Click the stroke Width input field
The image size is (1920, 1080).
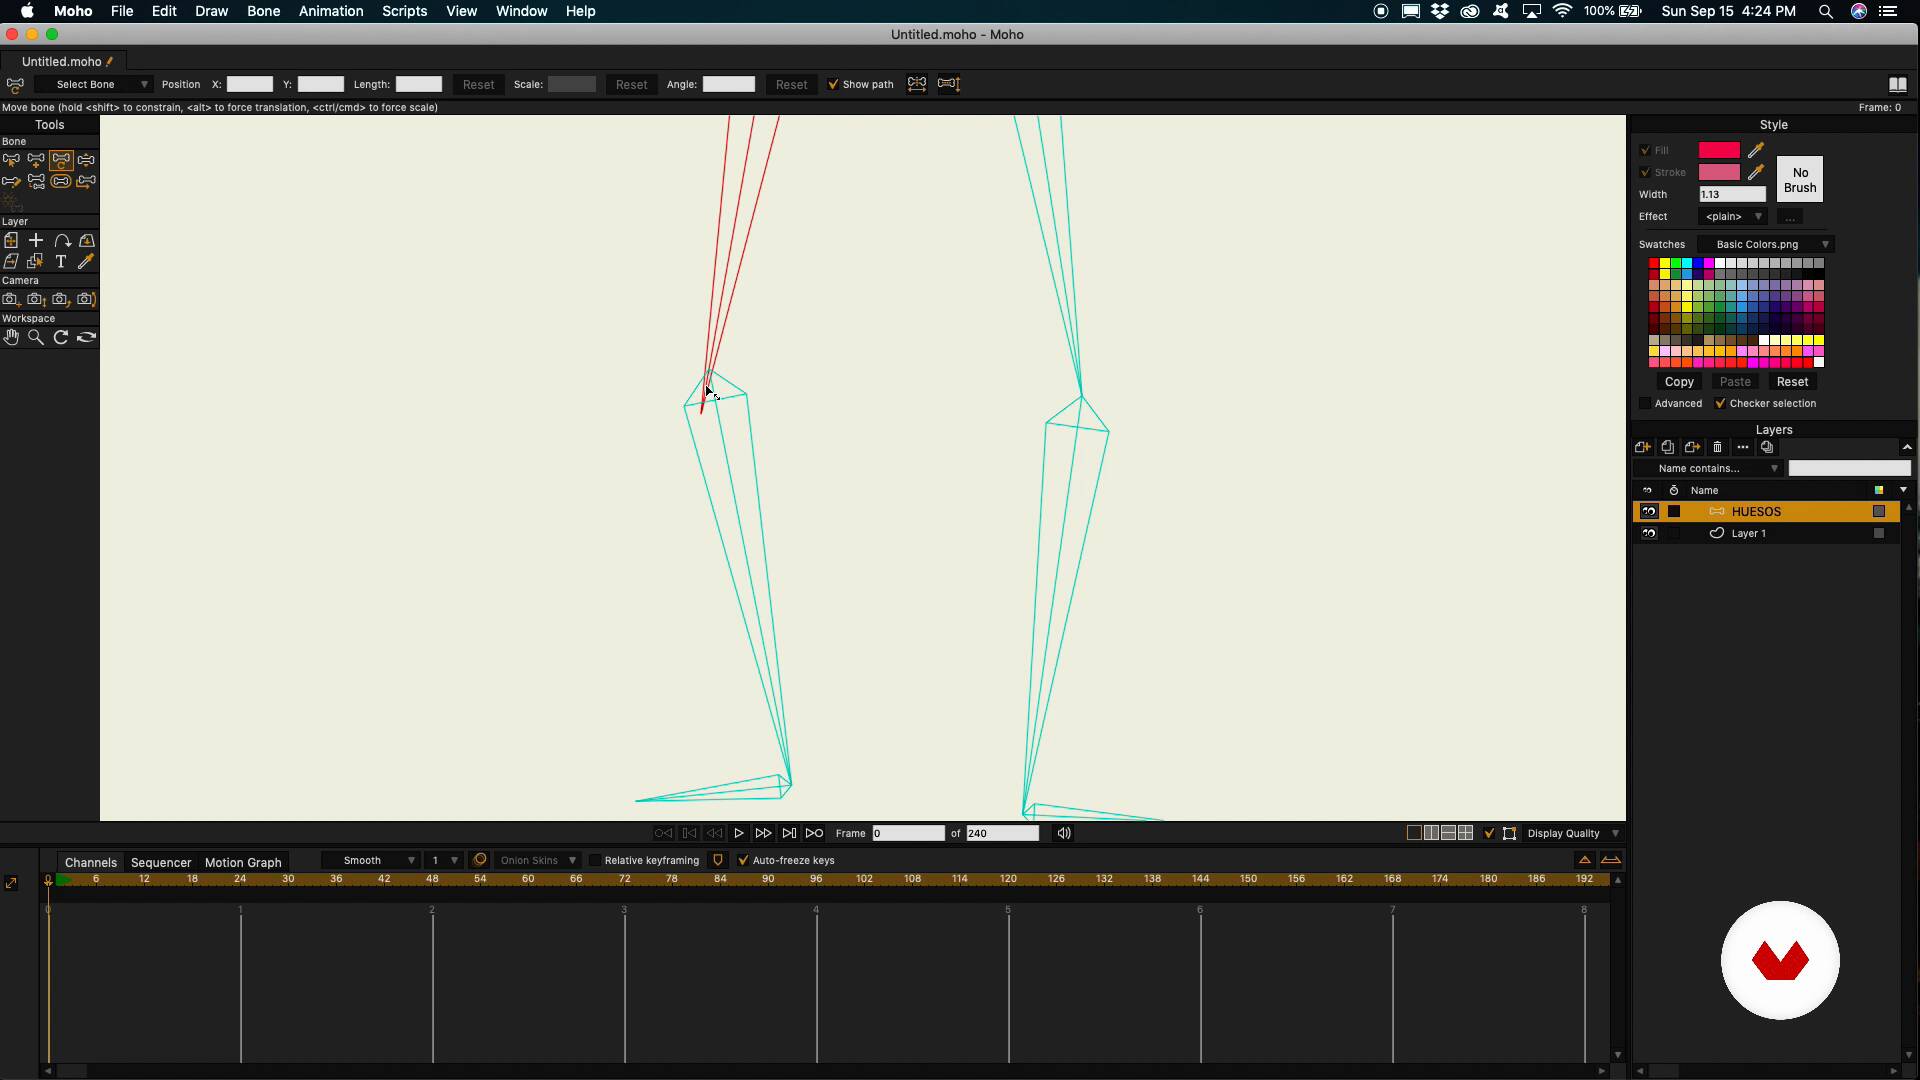[1733, 195]
